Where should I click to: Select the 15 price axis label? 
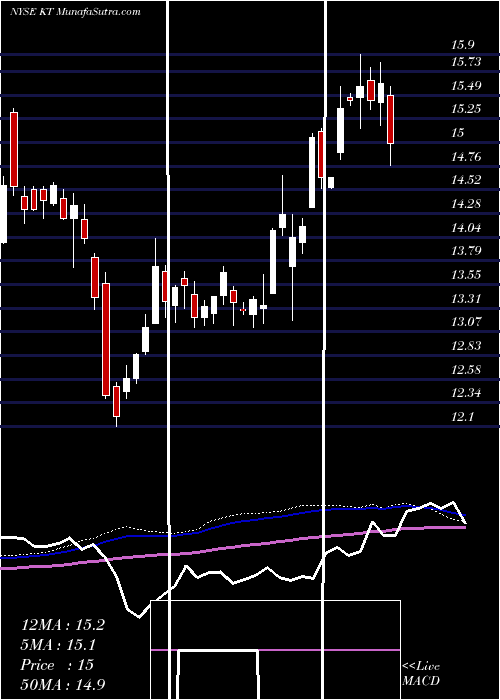point(458,133)
